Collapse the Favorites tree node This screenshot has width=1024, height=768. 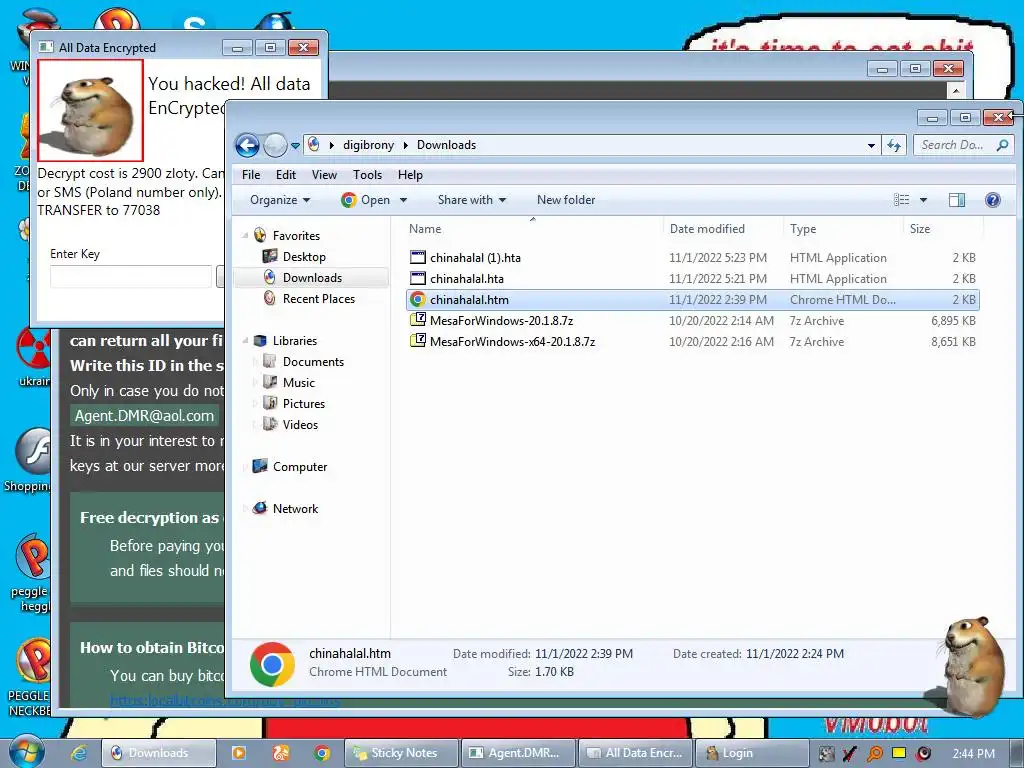point(246,236)
